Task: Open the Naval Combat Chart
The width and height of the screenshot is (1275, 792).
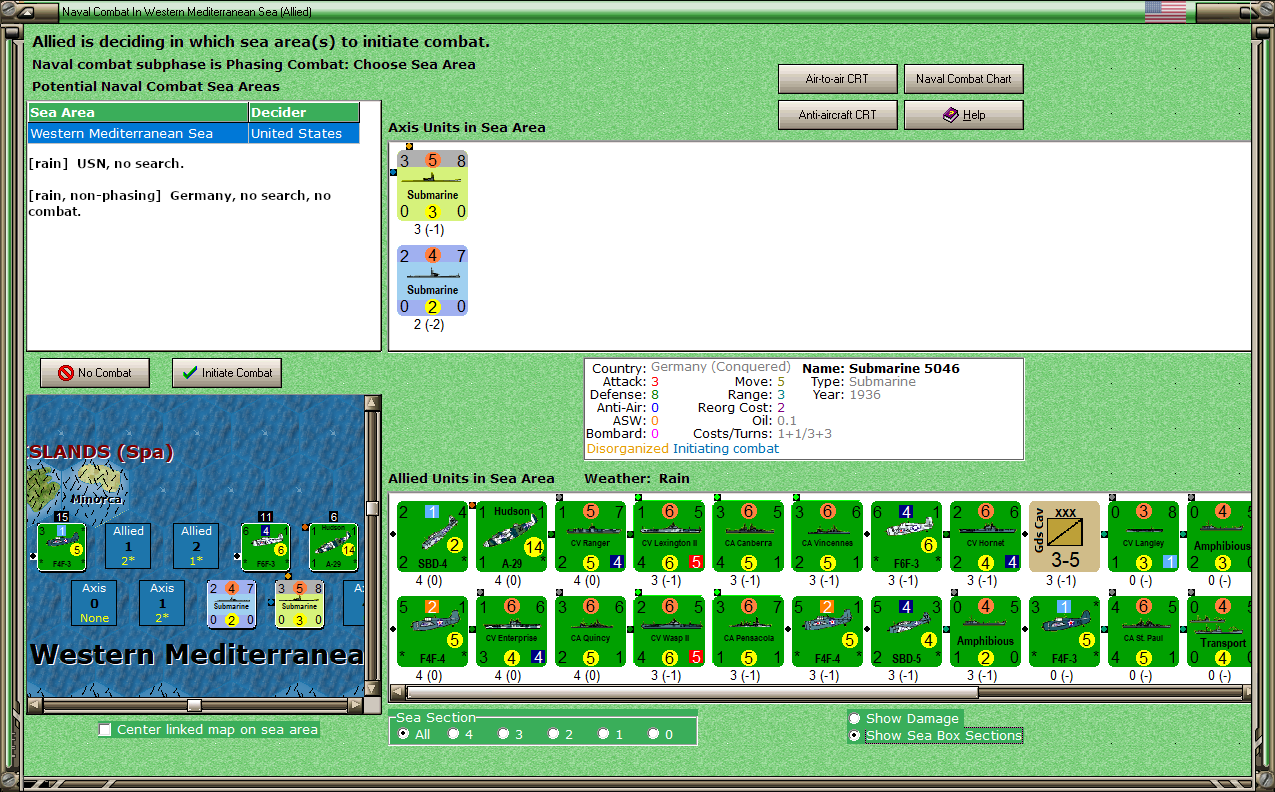Action: (x=964, y=79)
